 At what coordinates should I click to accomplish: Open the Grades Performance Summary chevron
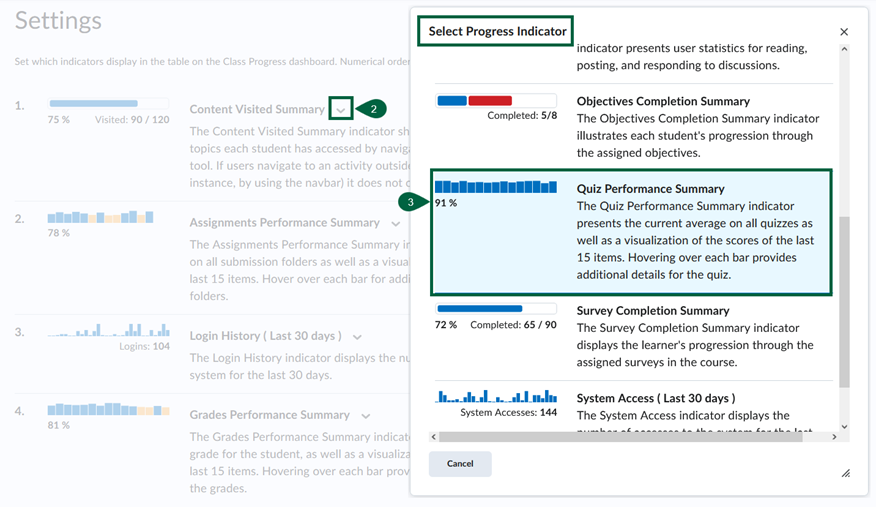coord(366,416)
